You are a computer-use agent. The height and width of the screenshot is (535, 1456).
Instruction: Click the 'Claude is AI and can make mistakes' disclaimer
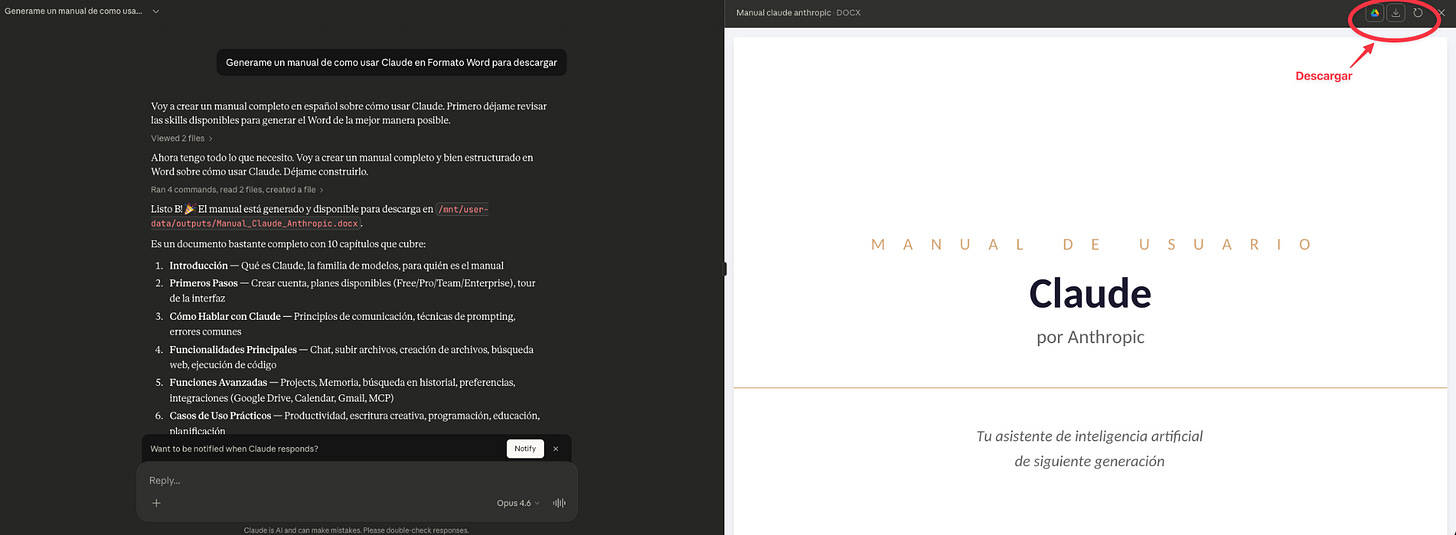[x=356, y=530]
